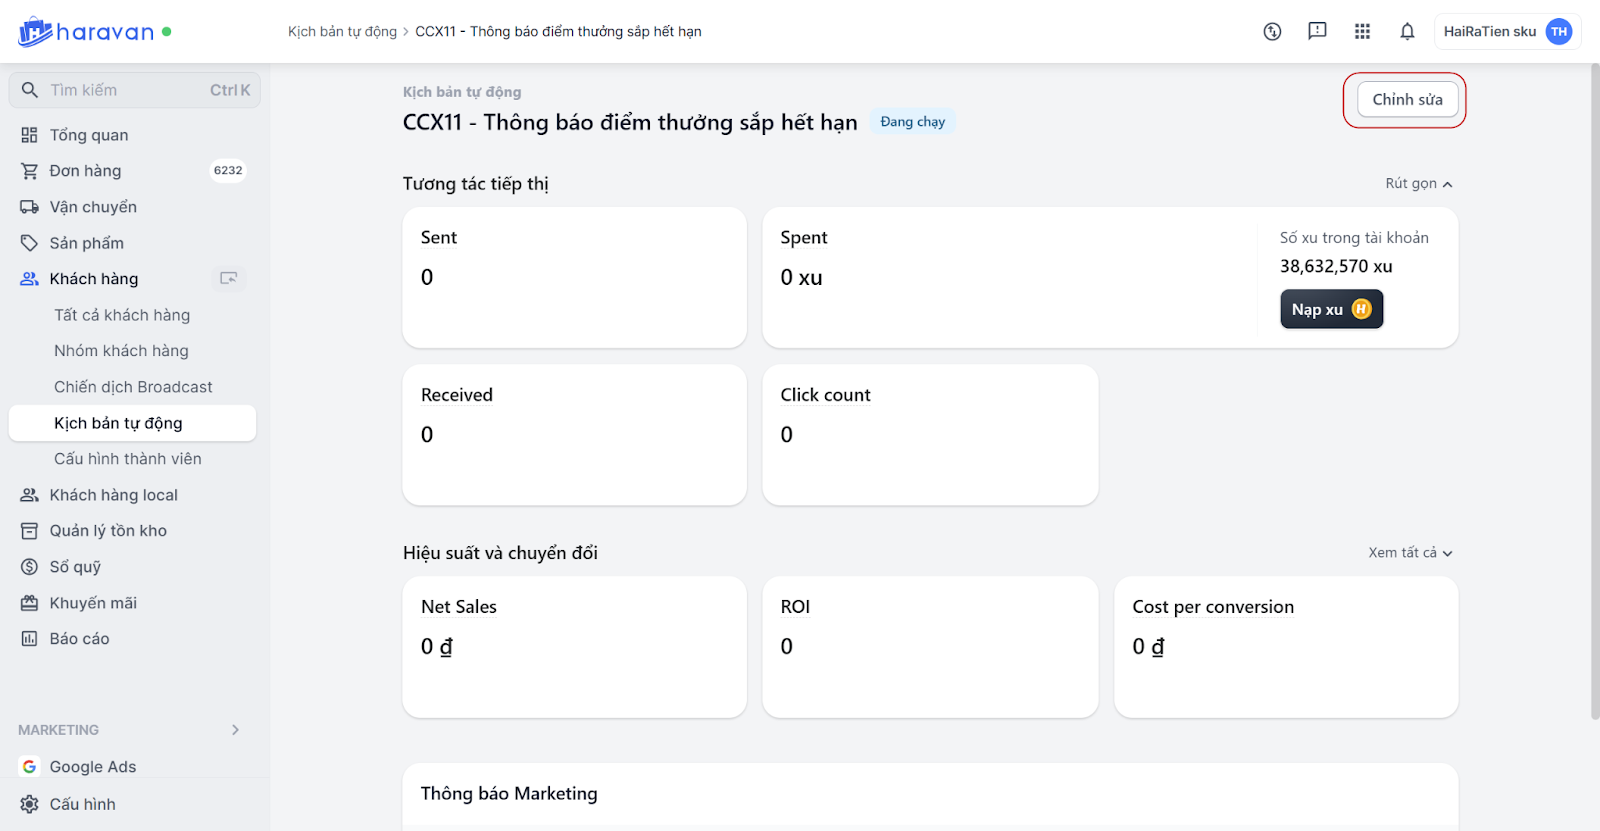Click the feedback message icon
This screenshot has height=831, width=1600.
[x=1317, y=32]
